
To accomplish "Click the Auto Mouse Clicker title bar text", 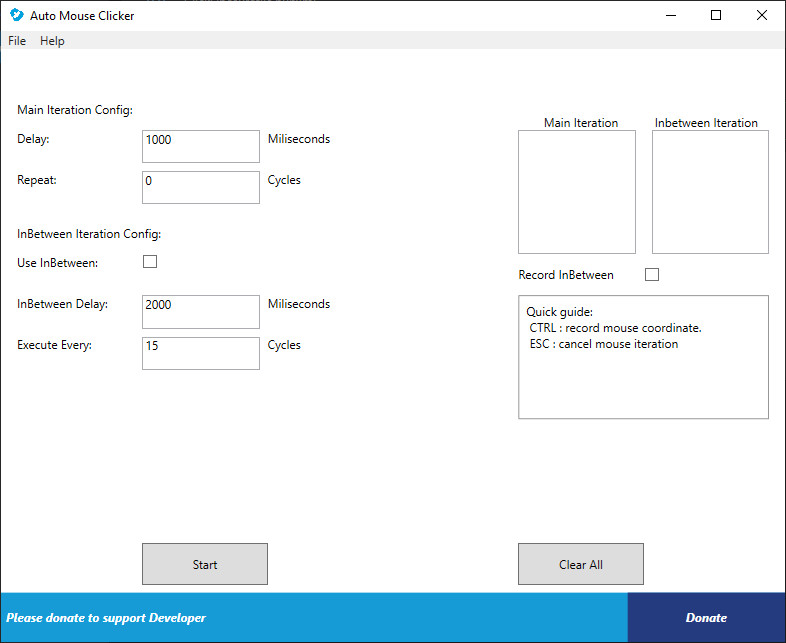I will click(x=82, y=16).
